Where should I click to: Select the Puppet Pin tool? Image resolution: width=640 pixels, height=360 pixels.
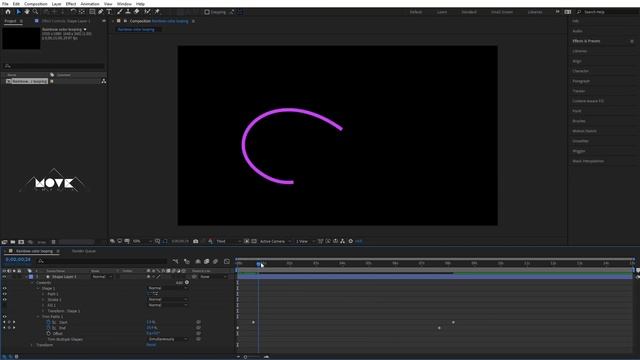tap(157, 12)
